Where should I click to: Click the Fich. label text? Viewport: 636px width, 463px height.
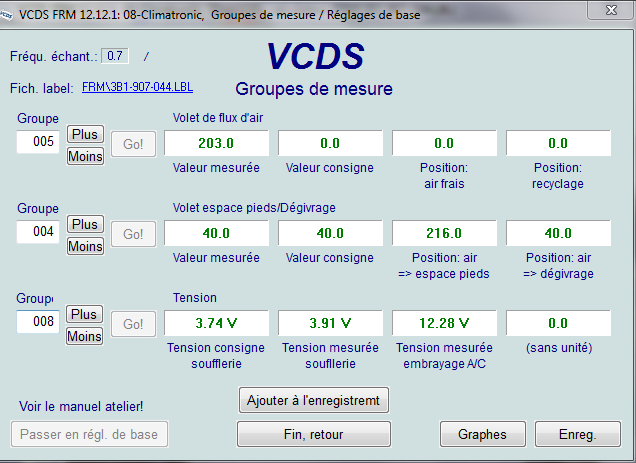click(42, 88)
